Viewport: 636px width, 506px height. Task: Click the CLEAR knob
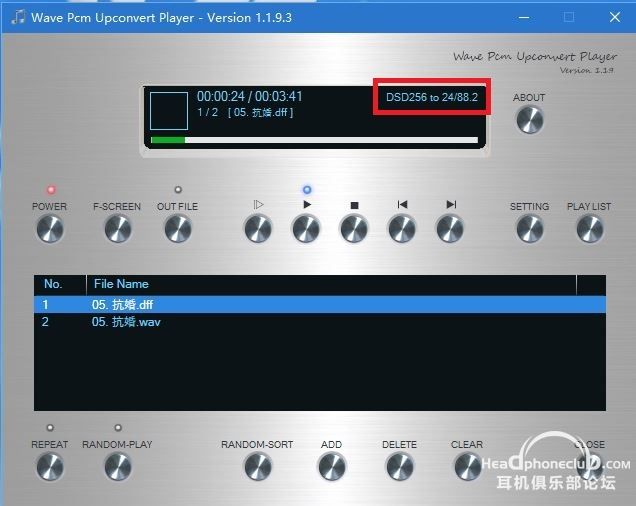(467, 467)
